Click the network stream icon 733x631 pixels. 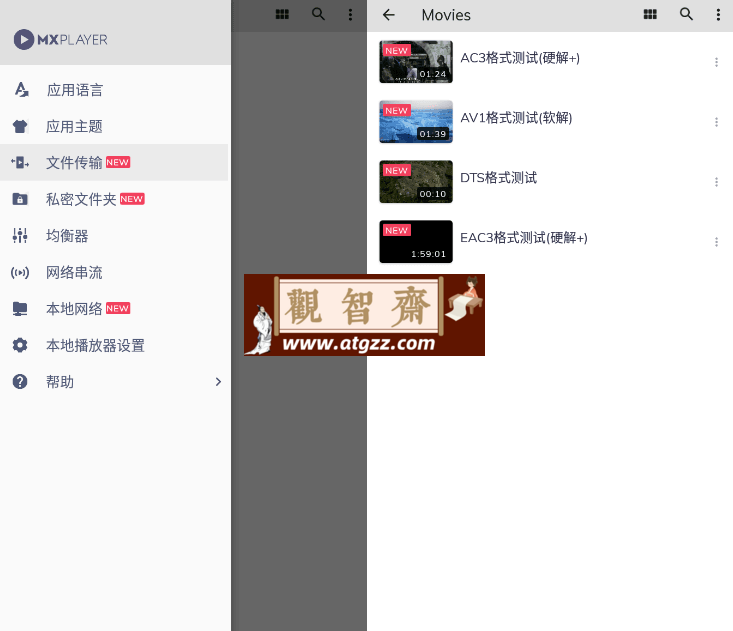[x=20, y=272]
